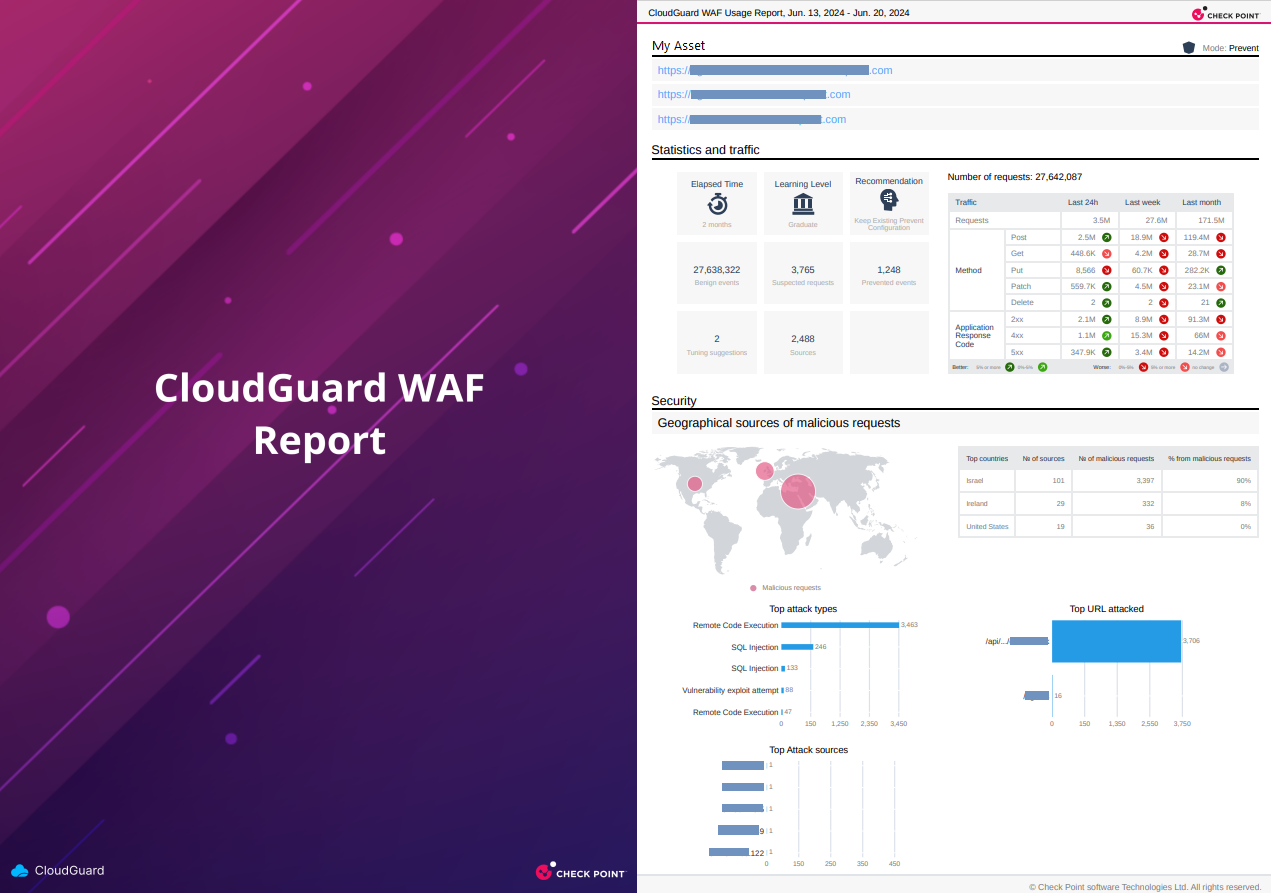Click the Learning Level institution icon
1271x893 pixels.
click(x=803, y=205)
